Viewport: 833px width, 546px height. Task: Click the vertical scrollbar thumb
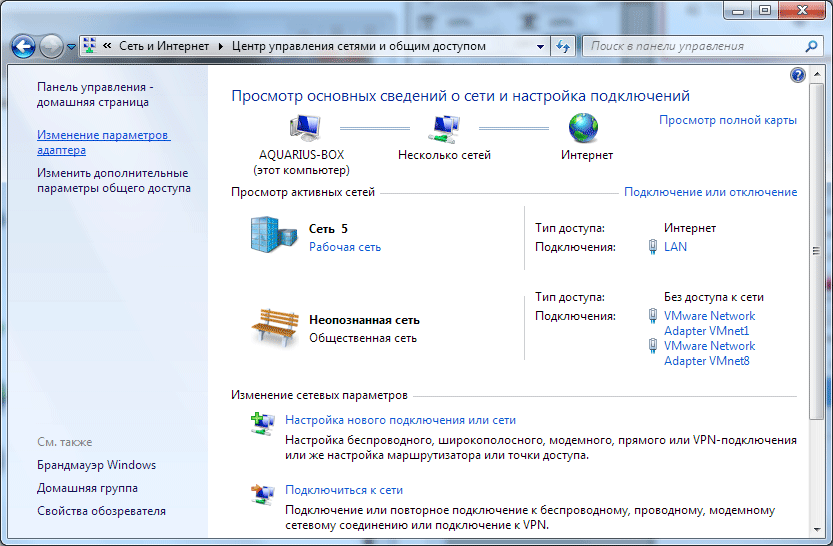816,251
